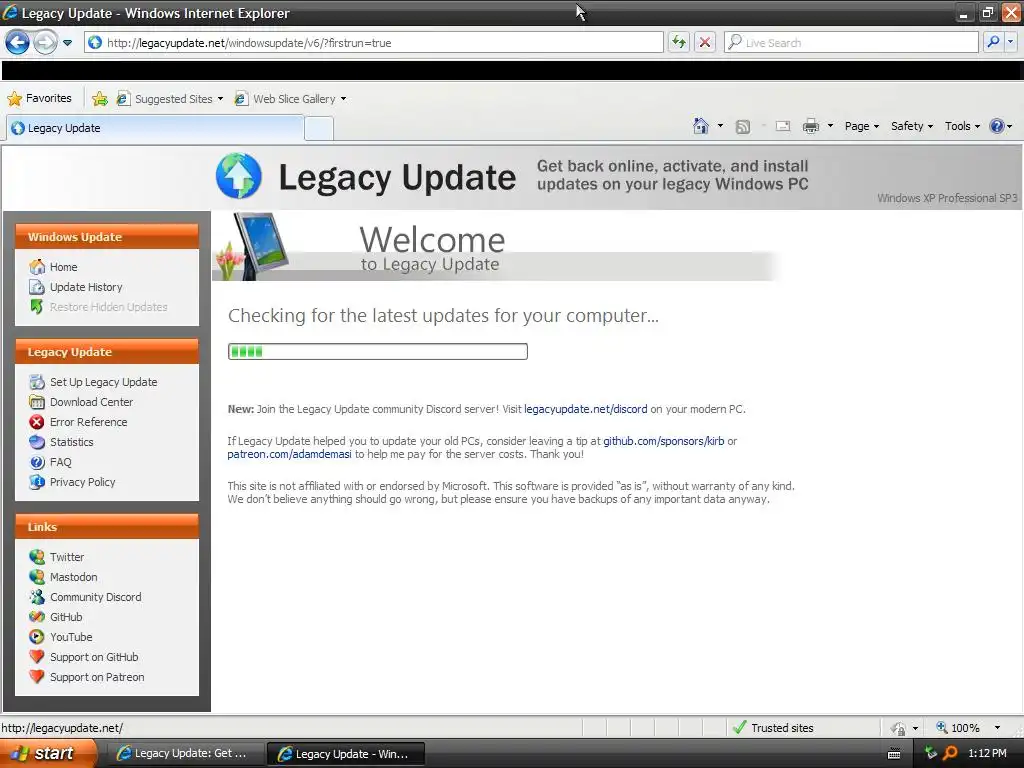Image resolution: width=1024 pixels, height=768 pixels.
Task: Click the Update History icon
Action: [37, 287]
